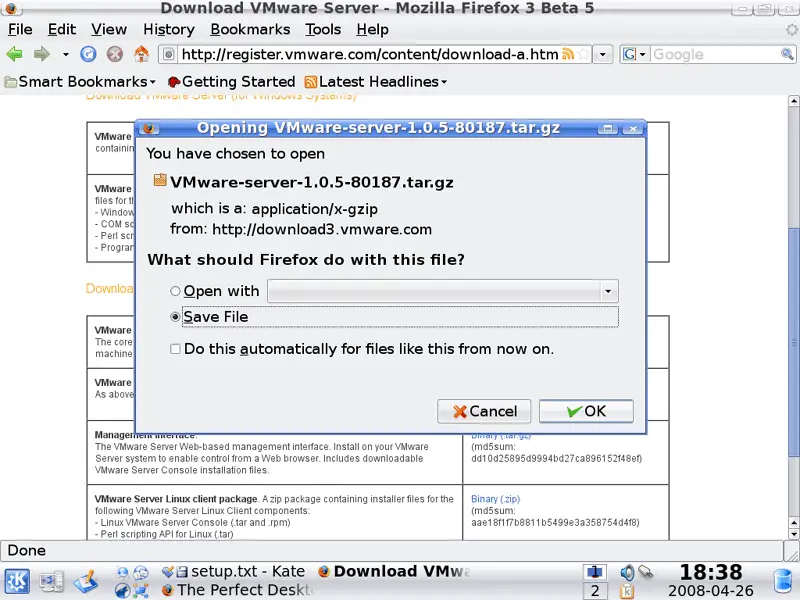Image resolution: width=800 pixels, height=600 pixels.
Task: Cancel the file download dialog
Action: [x=484, y=411]
